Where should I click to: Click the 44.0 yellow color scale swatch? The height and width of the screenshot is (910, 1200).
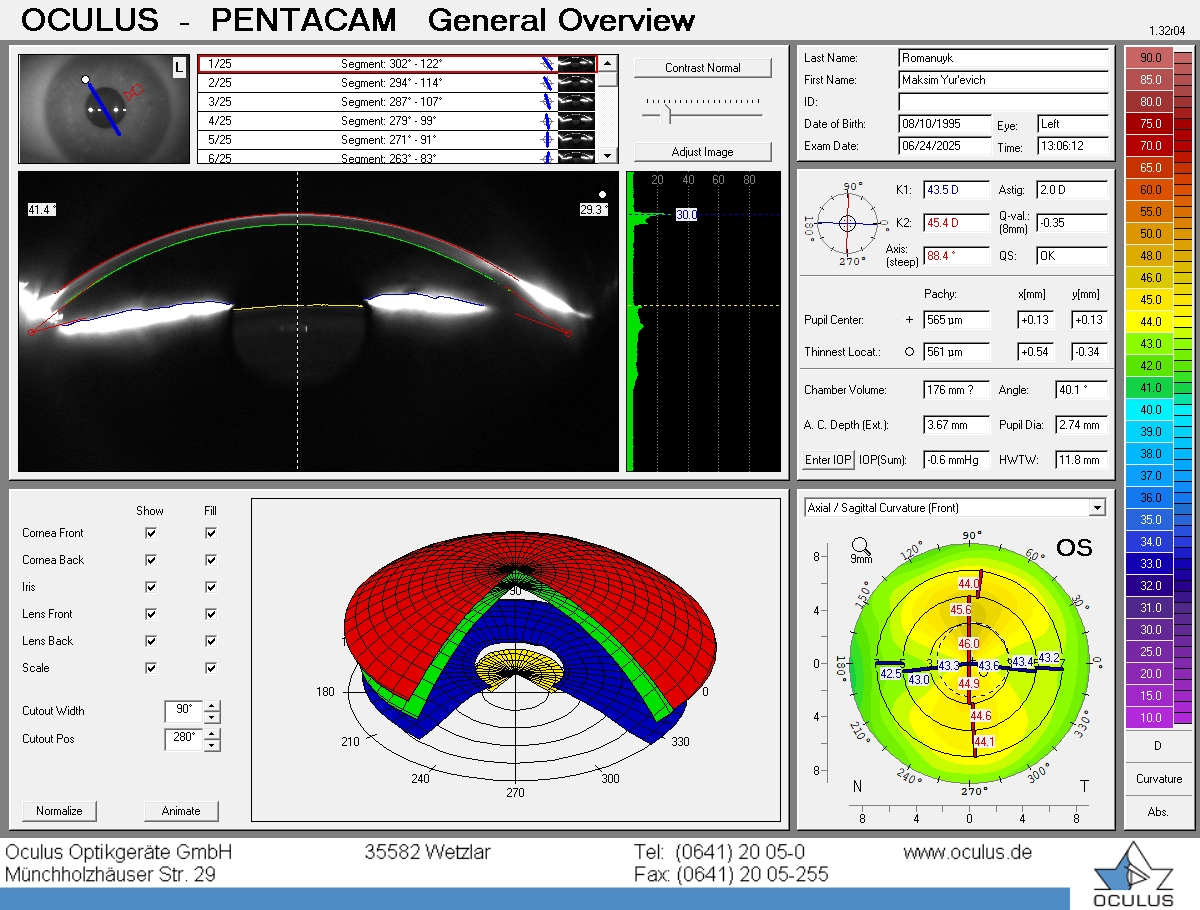tap(1150, 321)
